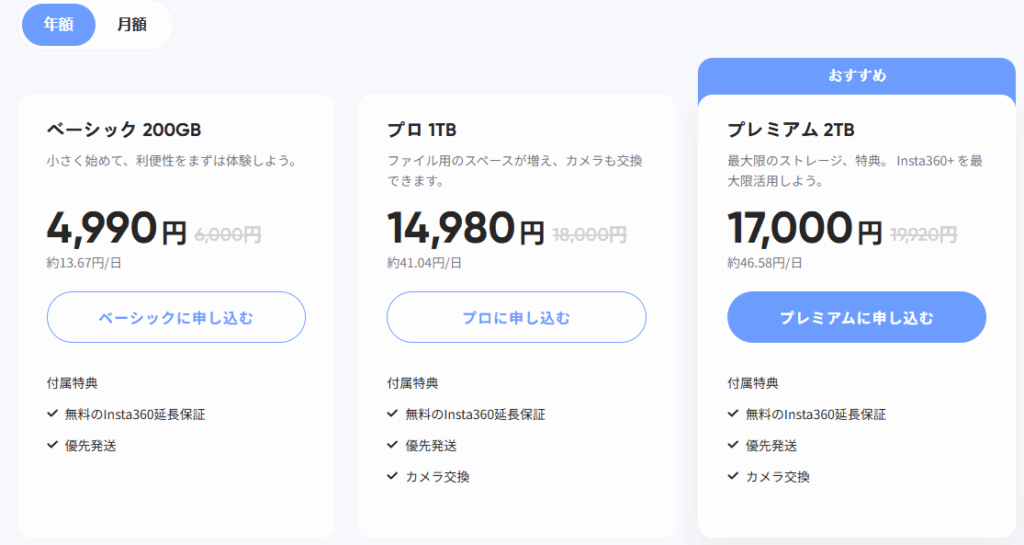Click checkmark beside Premium 優先発送

[732, 445]
